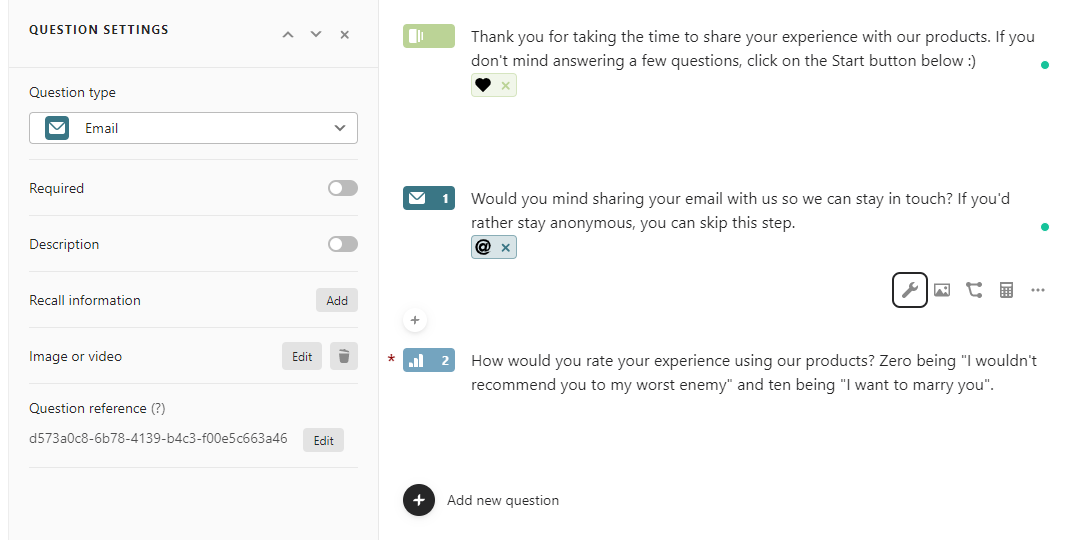Select the welcome screen question badge
Screen dimensions: 1075x540
pos(428,37)
